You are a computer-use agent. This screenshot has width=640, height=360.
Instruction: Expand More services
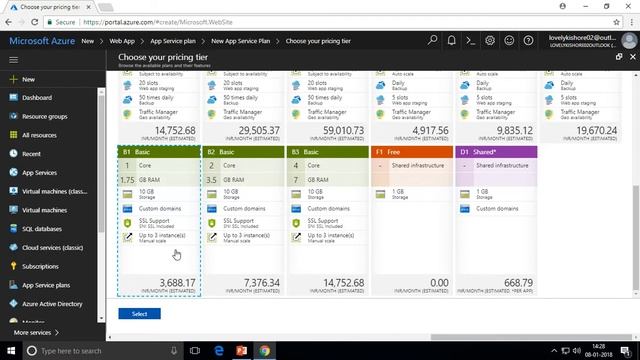(36, 332)
